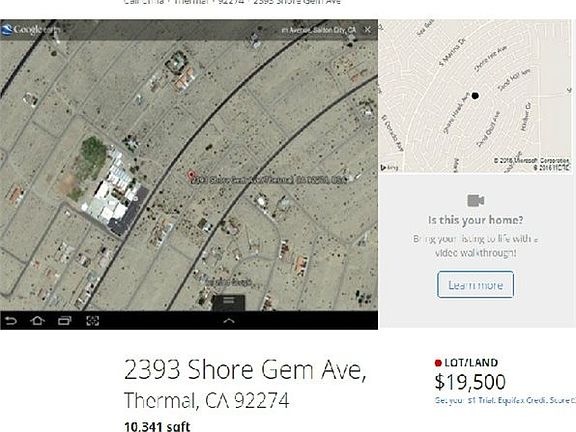Click the Shore Gem Ave breadcrumb

click(x=297, y=2)
